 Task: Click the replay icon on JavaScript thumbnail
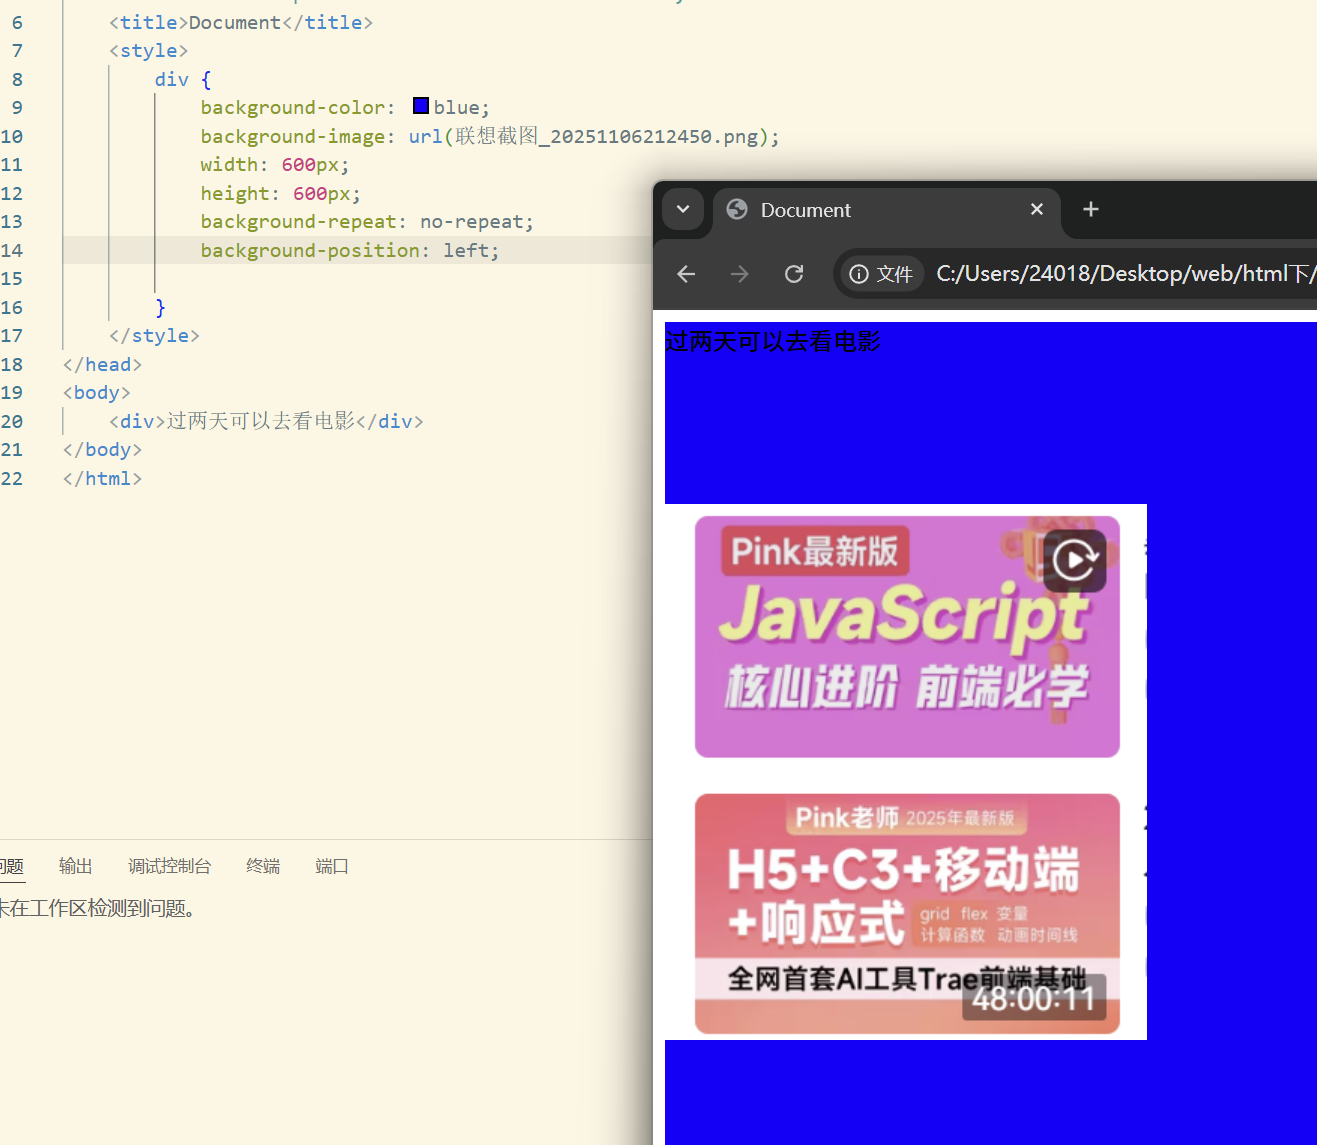pos(1075,560)
